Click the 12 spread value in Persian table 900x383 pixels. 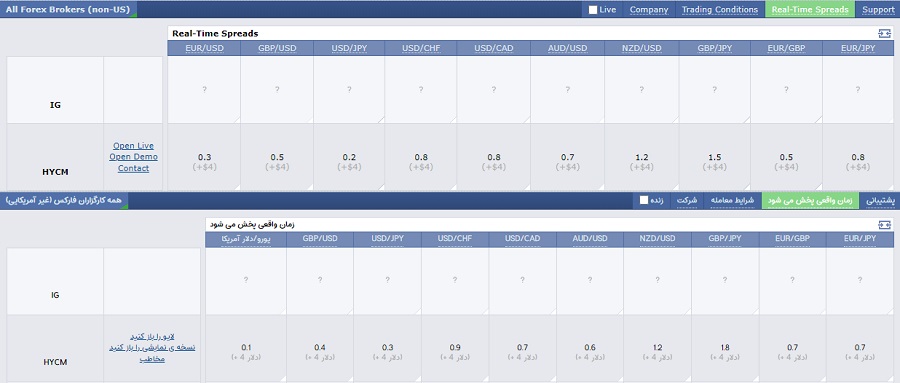click(658, 347)
